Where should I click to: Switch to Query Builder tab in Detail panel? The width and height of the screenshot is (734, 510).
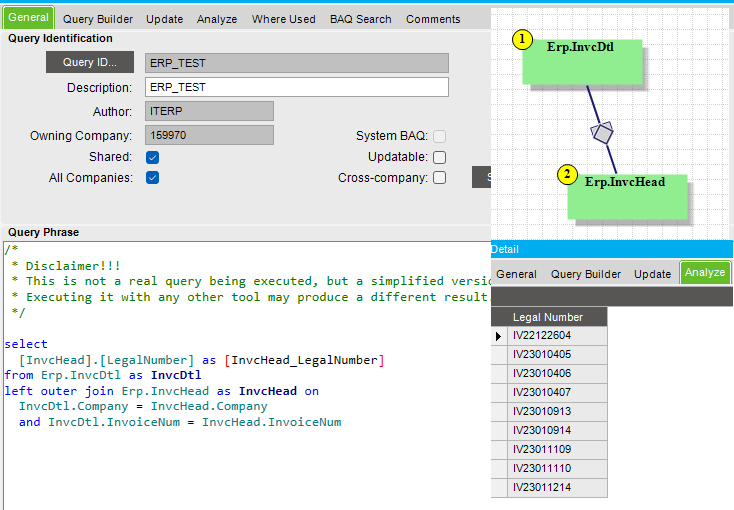(586, 274)
